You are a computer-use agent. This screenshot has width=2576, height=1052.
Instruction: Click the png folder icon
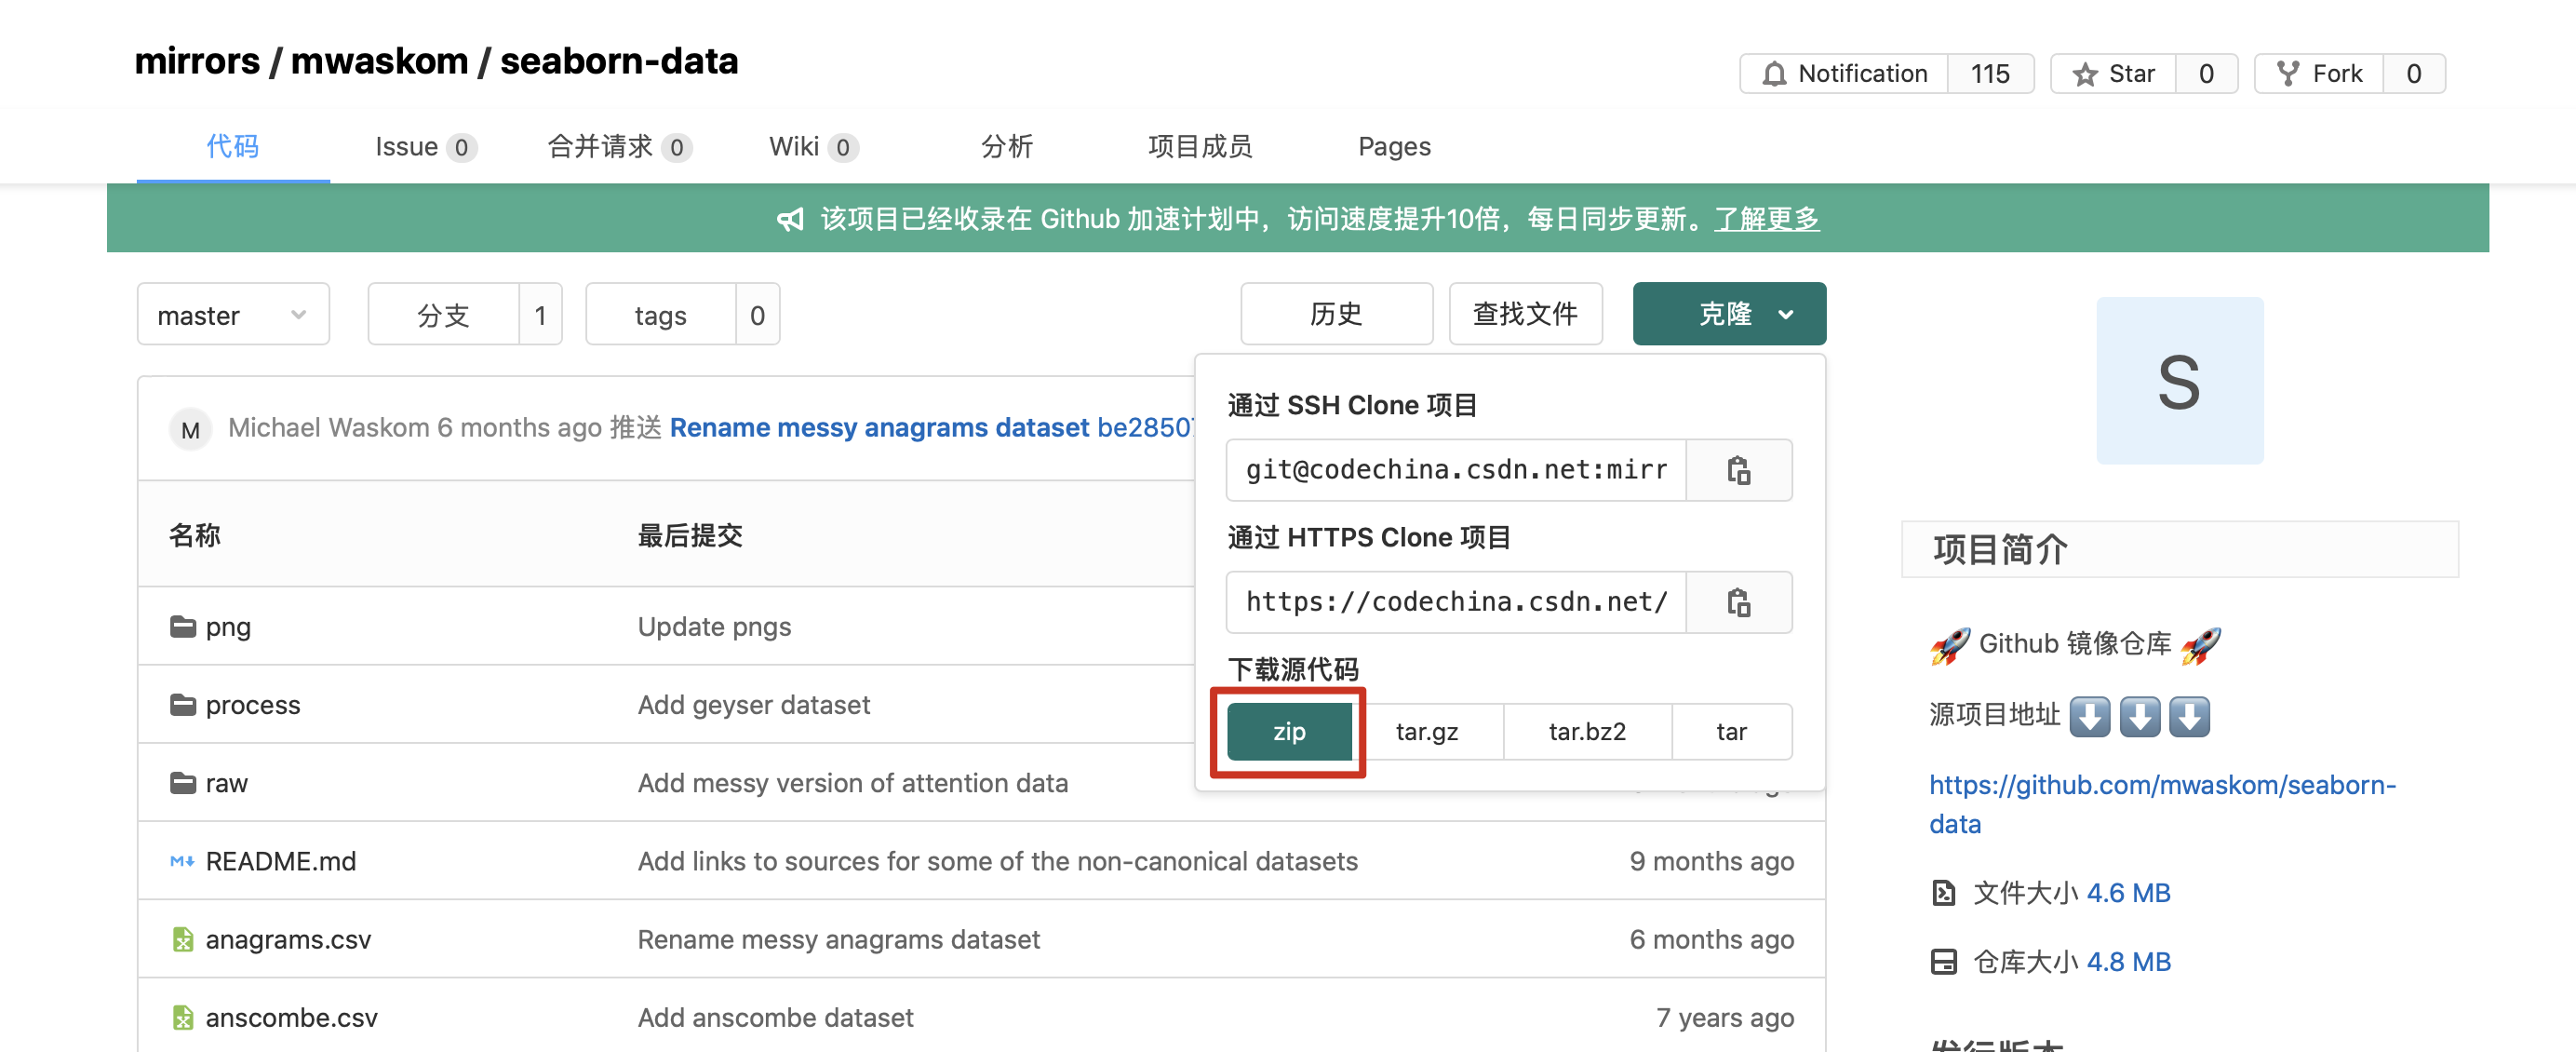click(183, 627)
